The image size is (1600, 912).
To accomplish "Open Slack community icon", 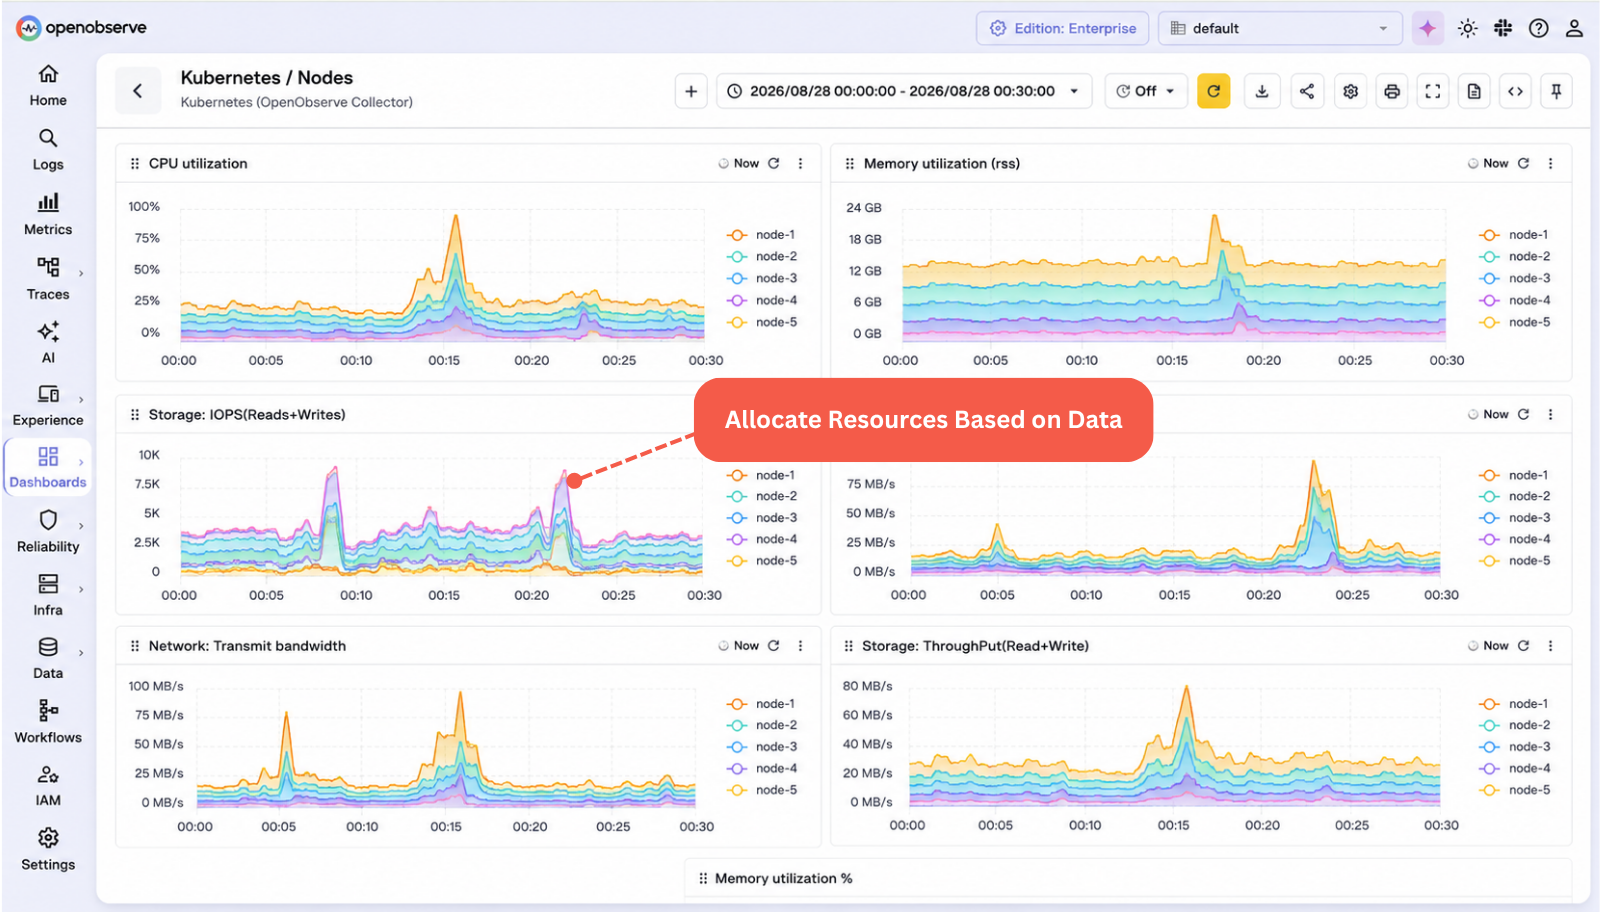I will [1503, 28].
